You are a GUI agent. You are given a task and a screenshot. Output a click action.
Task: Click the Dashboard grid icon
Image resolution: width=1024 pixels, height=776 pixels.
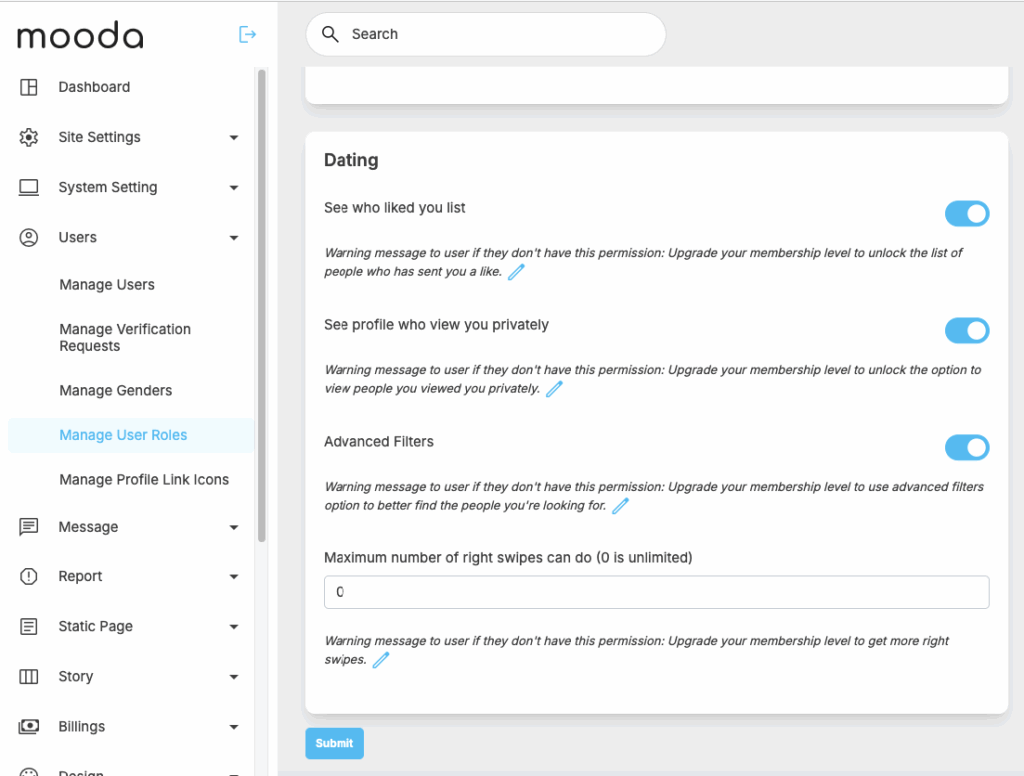[29, 87]
